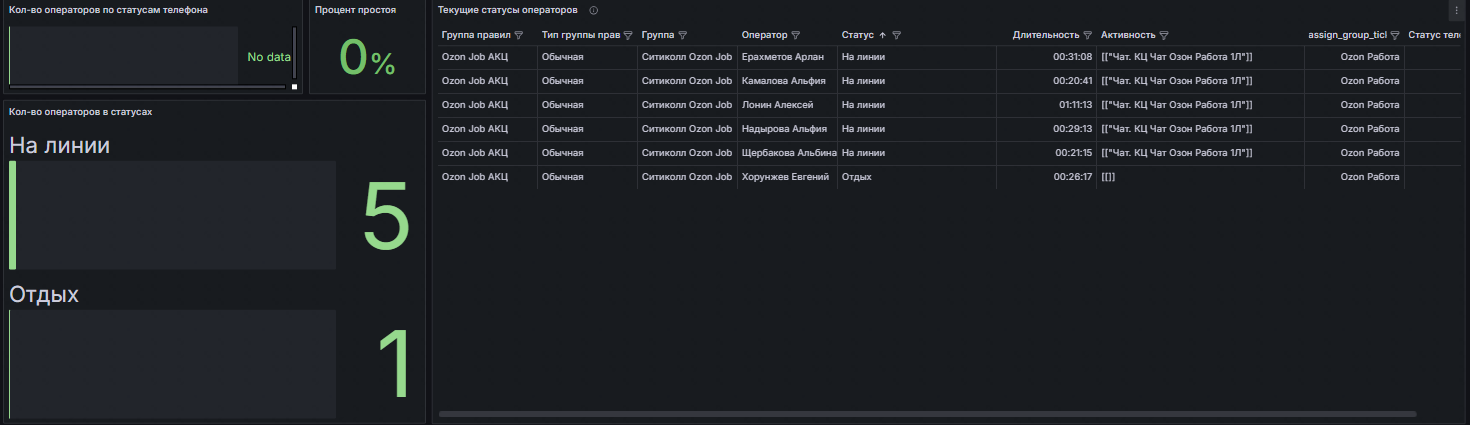The width and height of the screenshot is (1470, 425).
Task: Open Кол-во операторов в статусах panel title
Action: [80, 112]
